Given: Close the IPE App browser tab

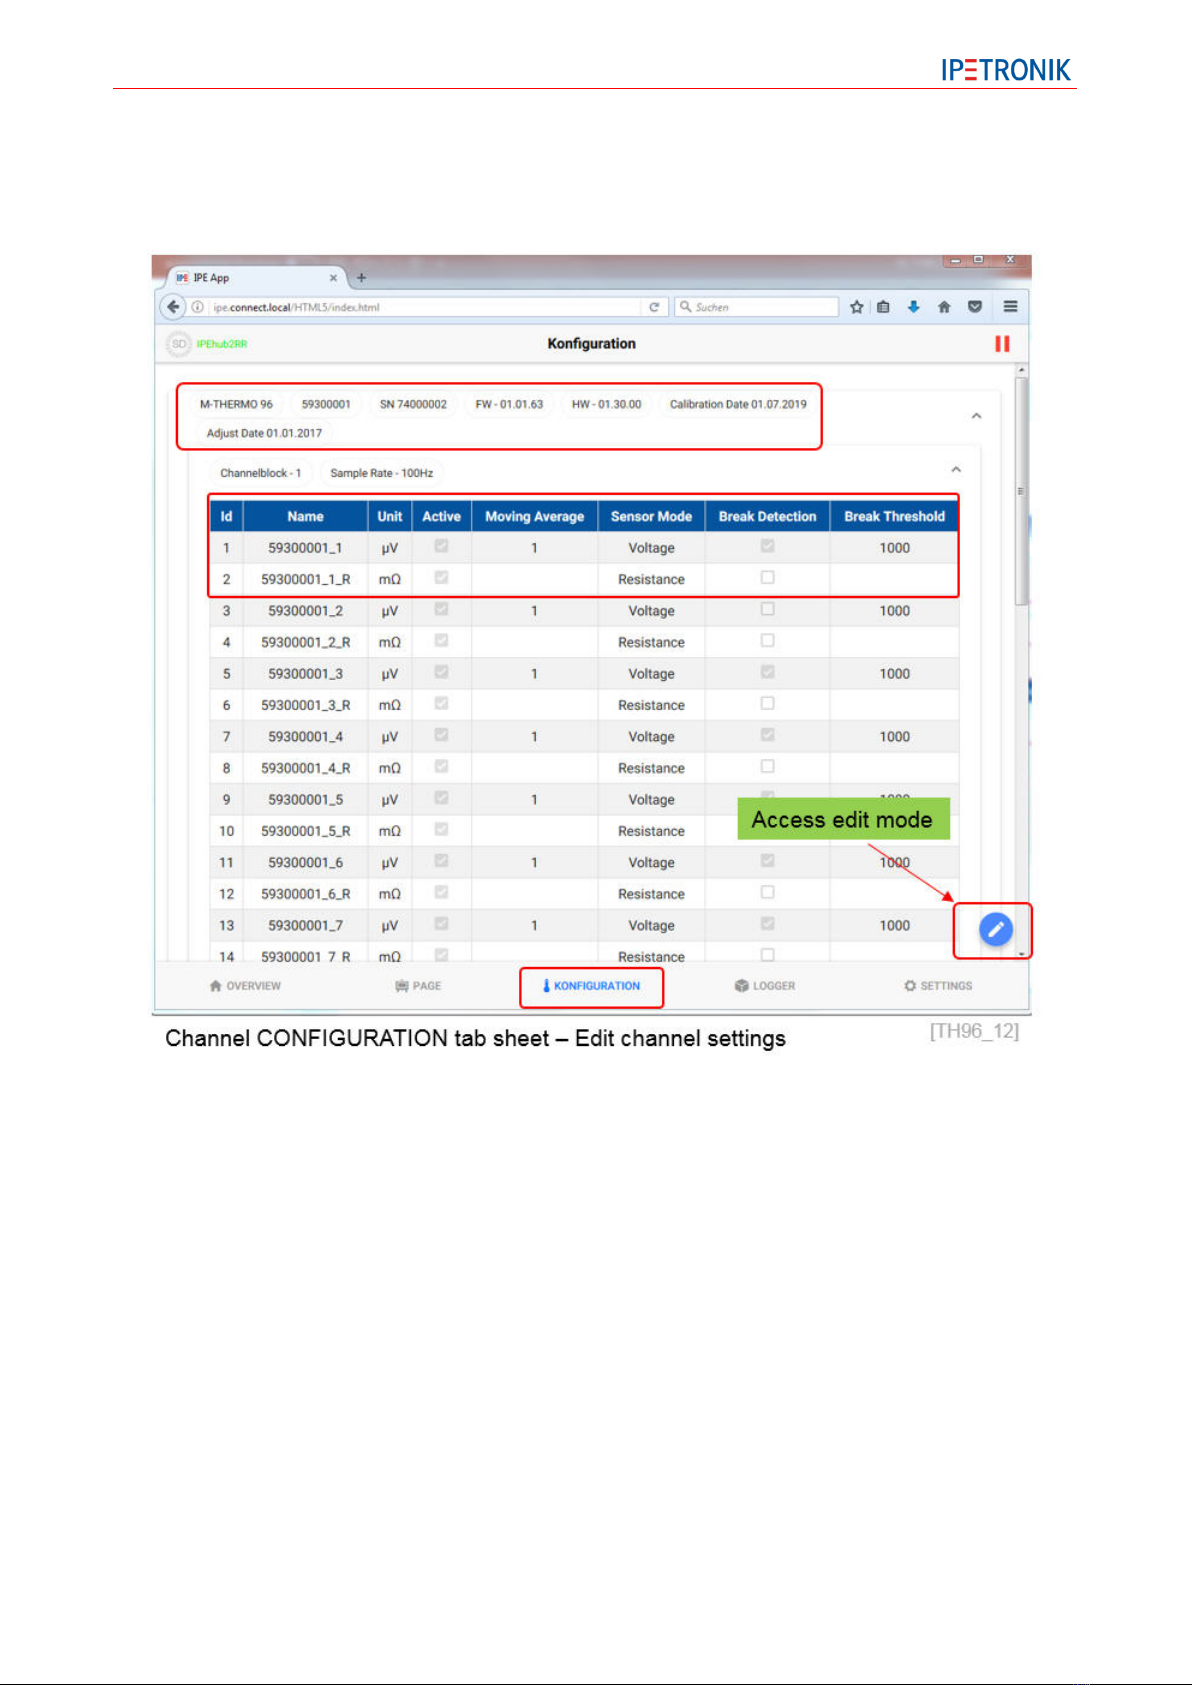Looking at the screenshot, I should click(333, 278).
